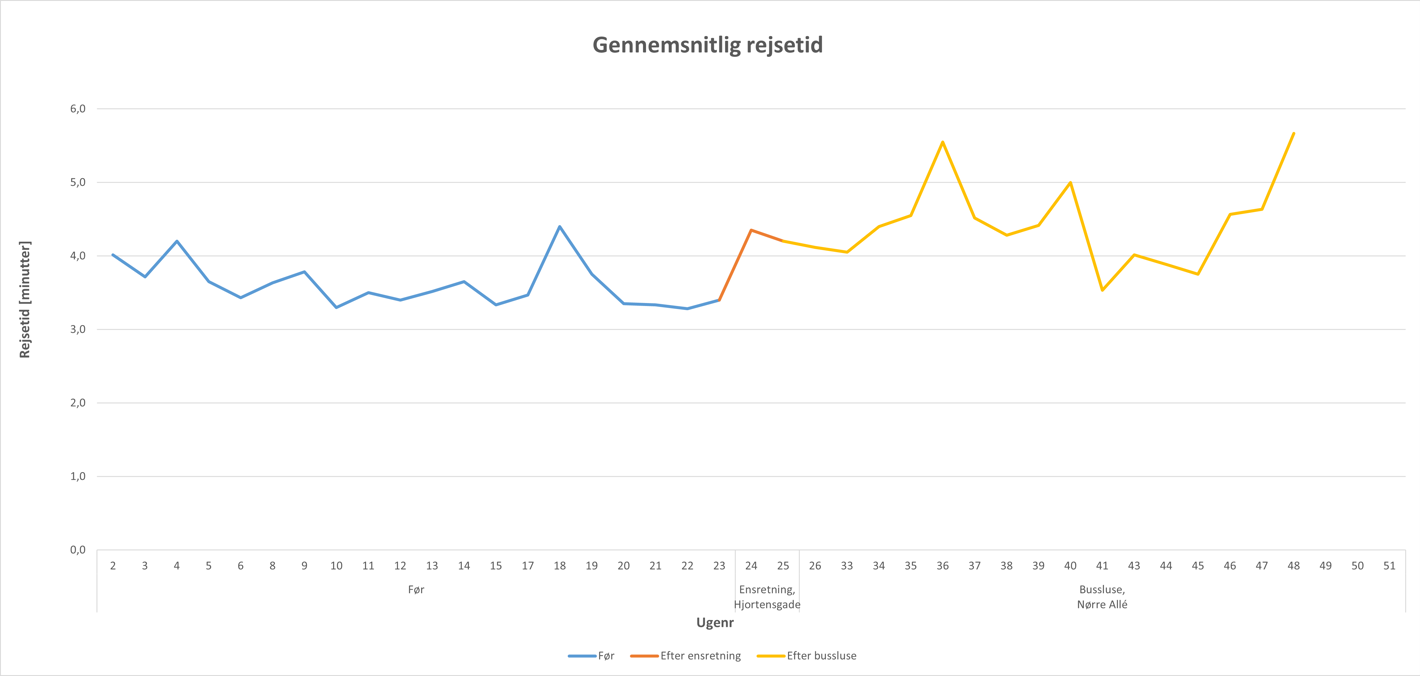1420x676 pixels.
Task: Click the blue line peak at week 18
Action: [x=560, y=227]
